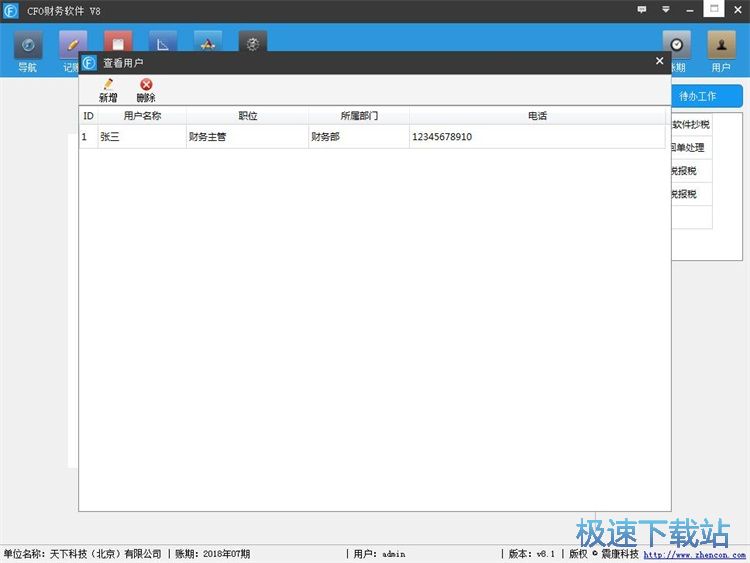This screenshot has height=563, width=750.
Task: Click 单位名称 company name in status bar
Action: [x=82, y=554]
